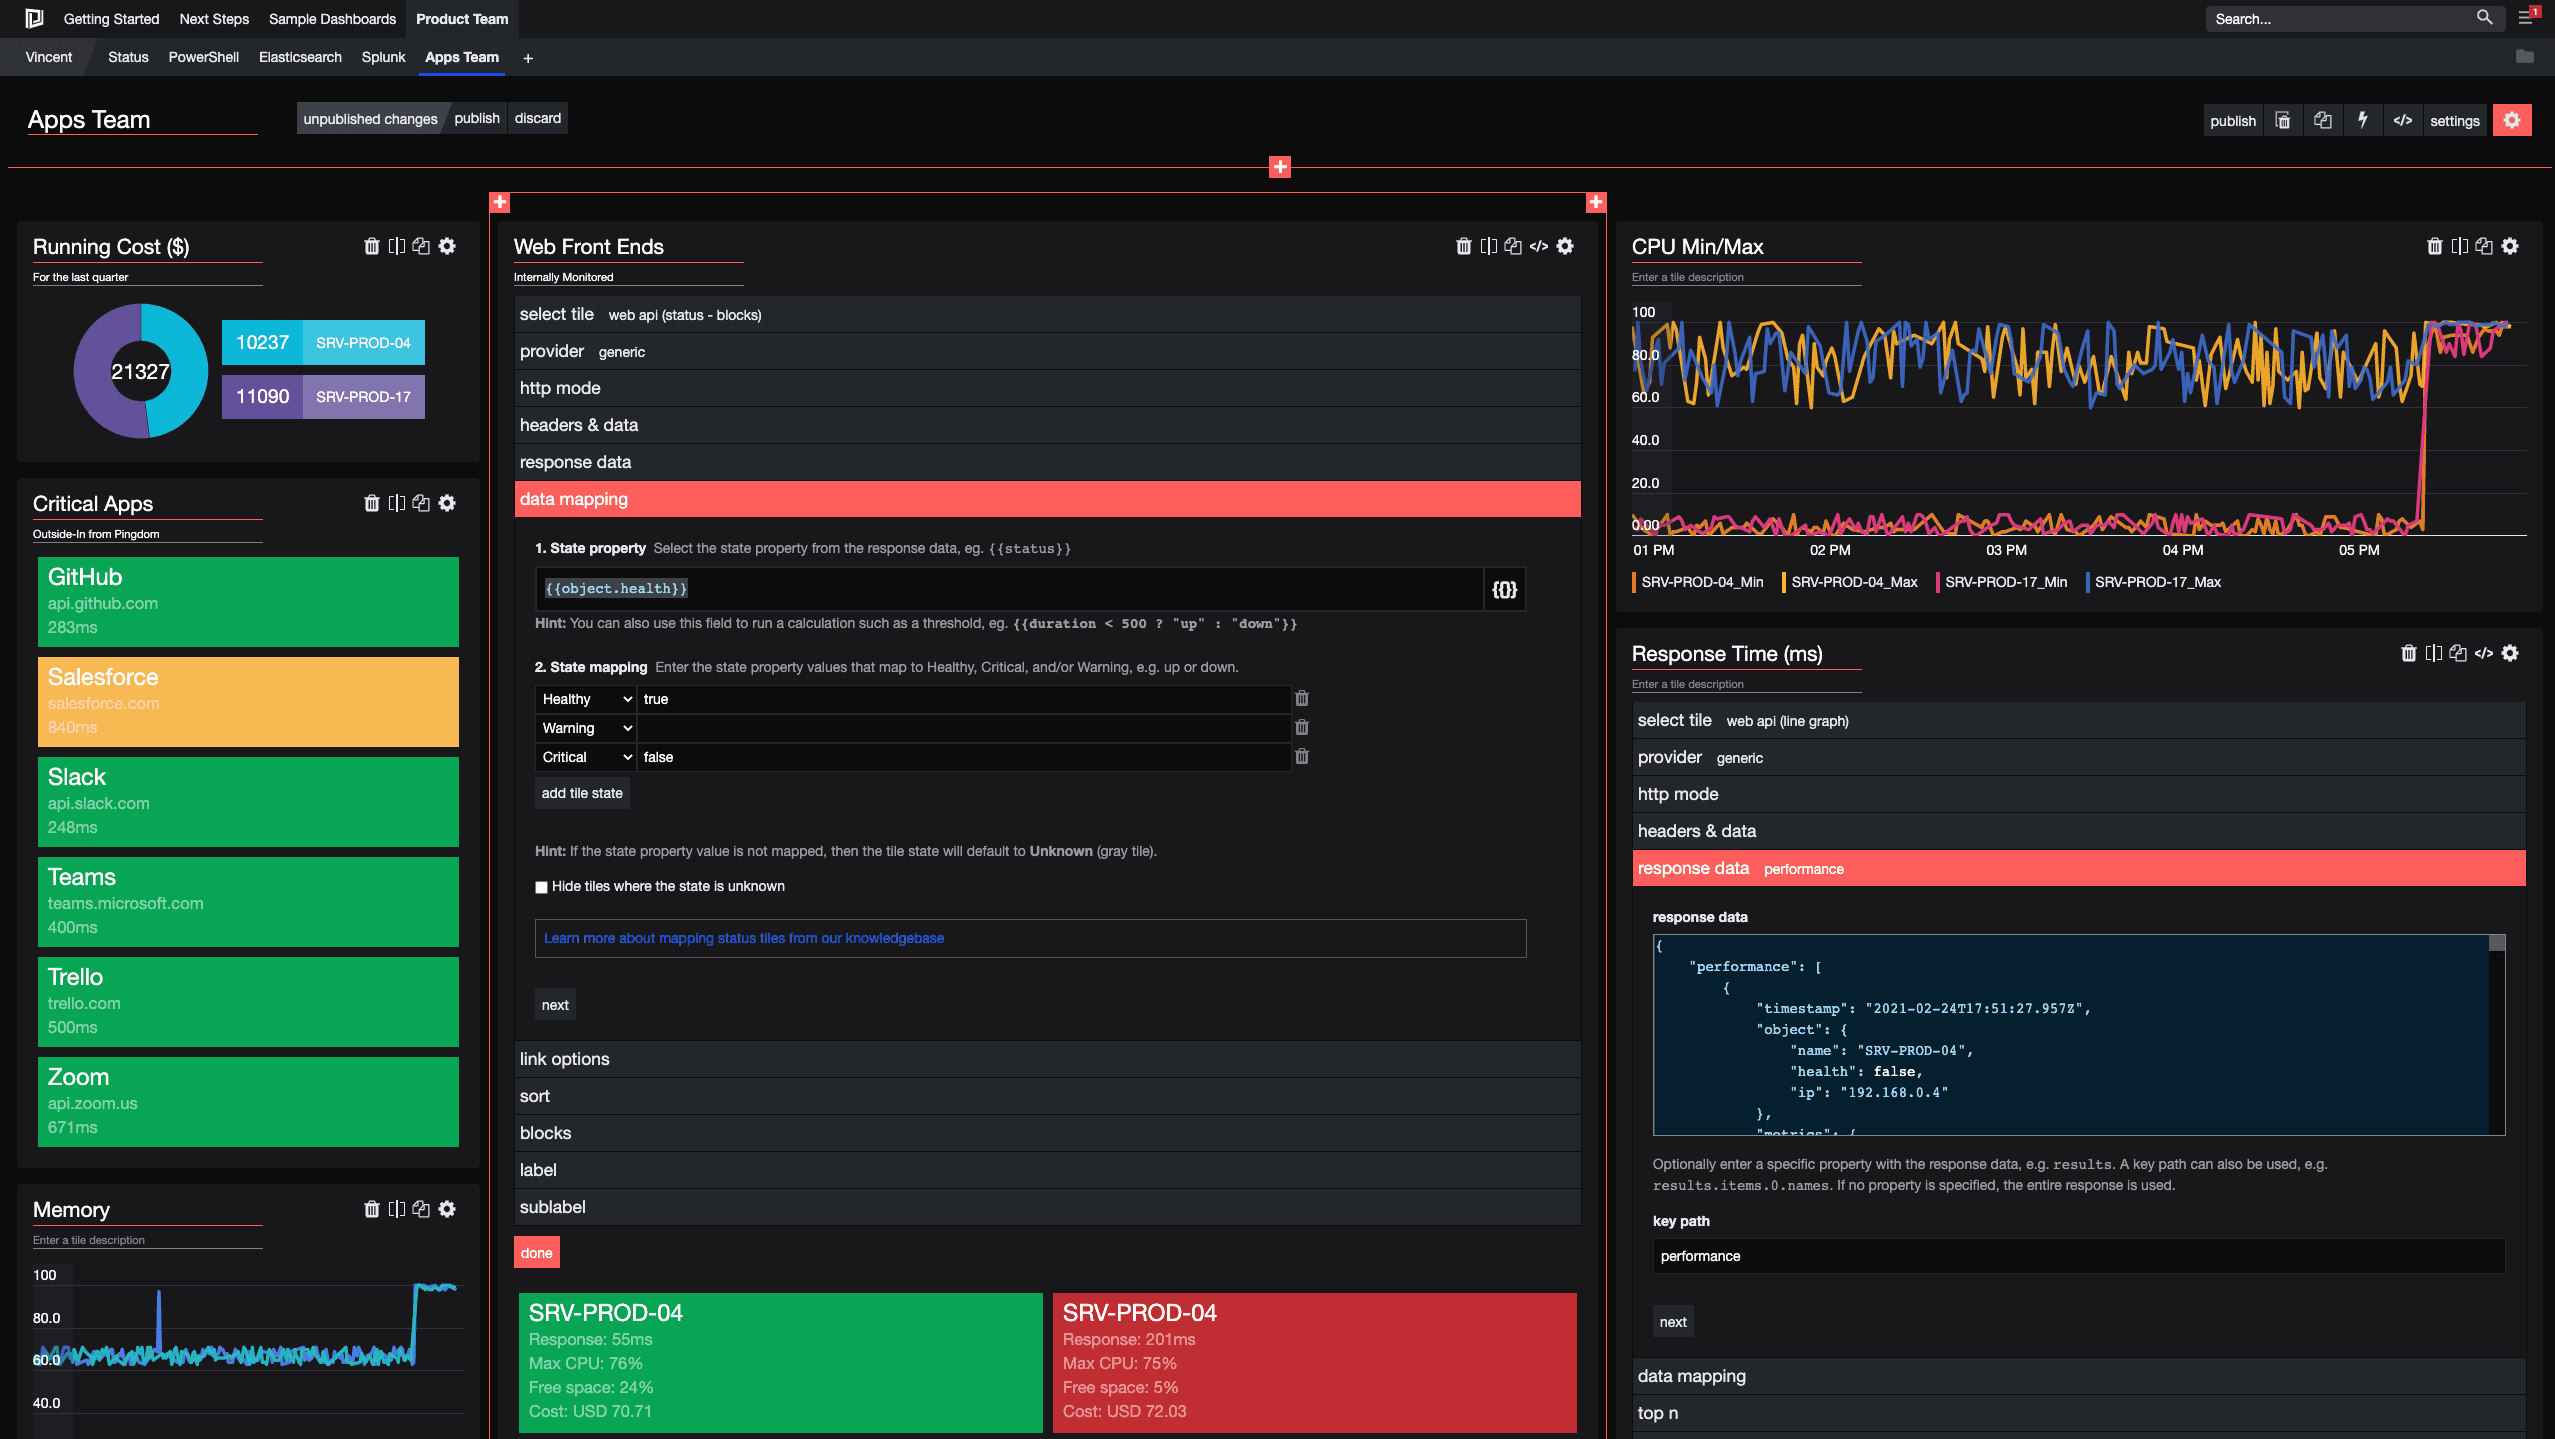The width and height of the screenshot is (2555, 1439).
Task: Click the plus button right of Web Front Ends
Action: click(1596, 203)
